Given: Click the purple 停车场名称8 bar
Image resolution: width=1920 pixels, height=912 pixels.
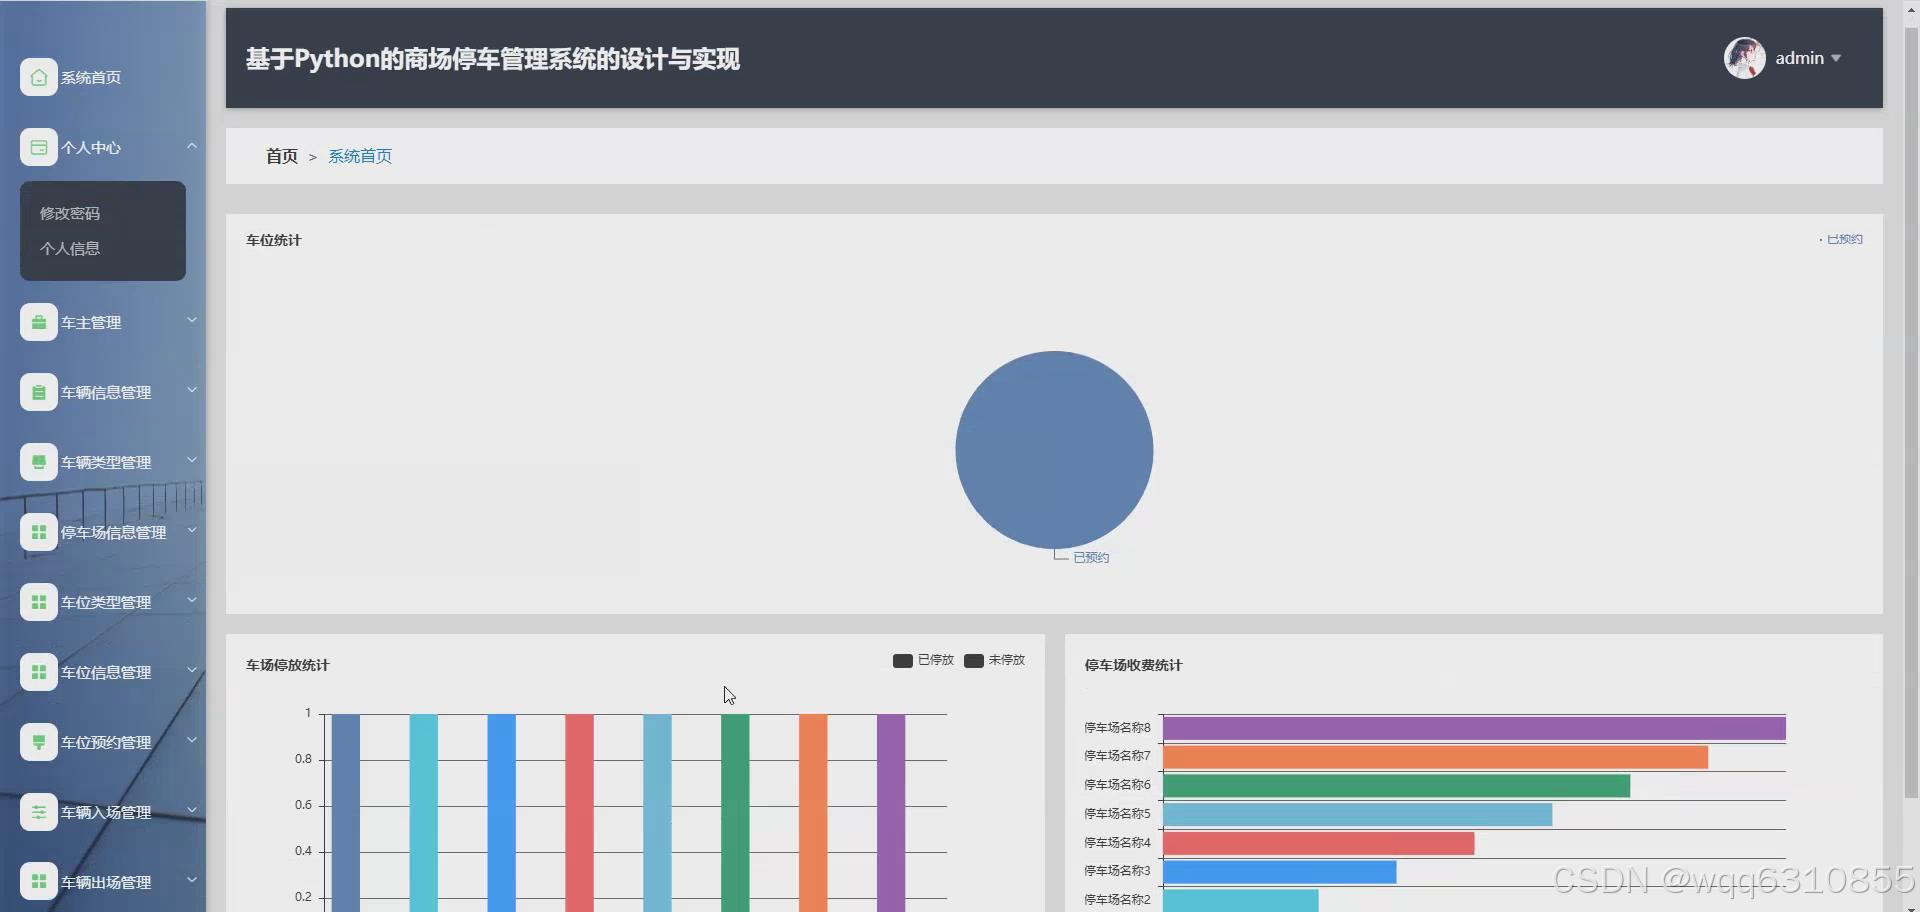Looking at the screenshot, I should pos(1474,728).
